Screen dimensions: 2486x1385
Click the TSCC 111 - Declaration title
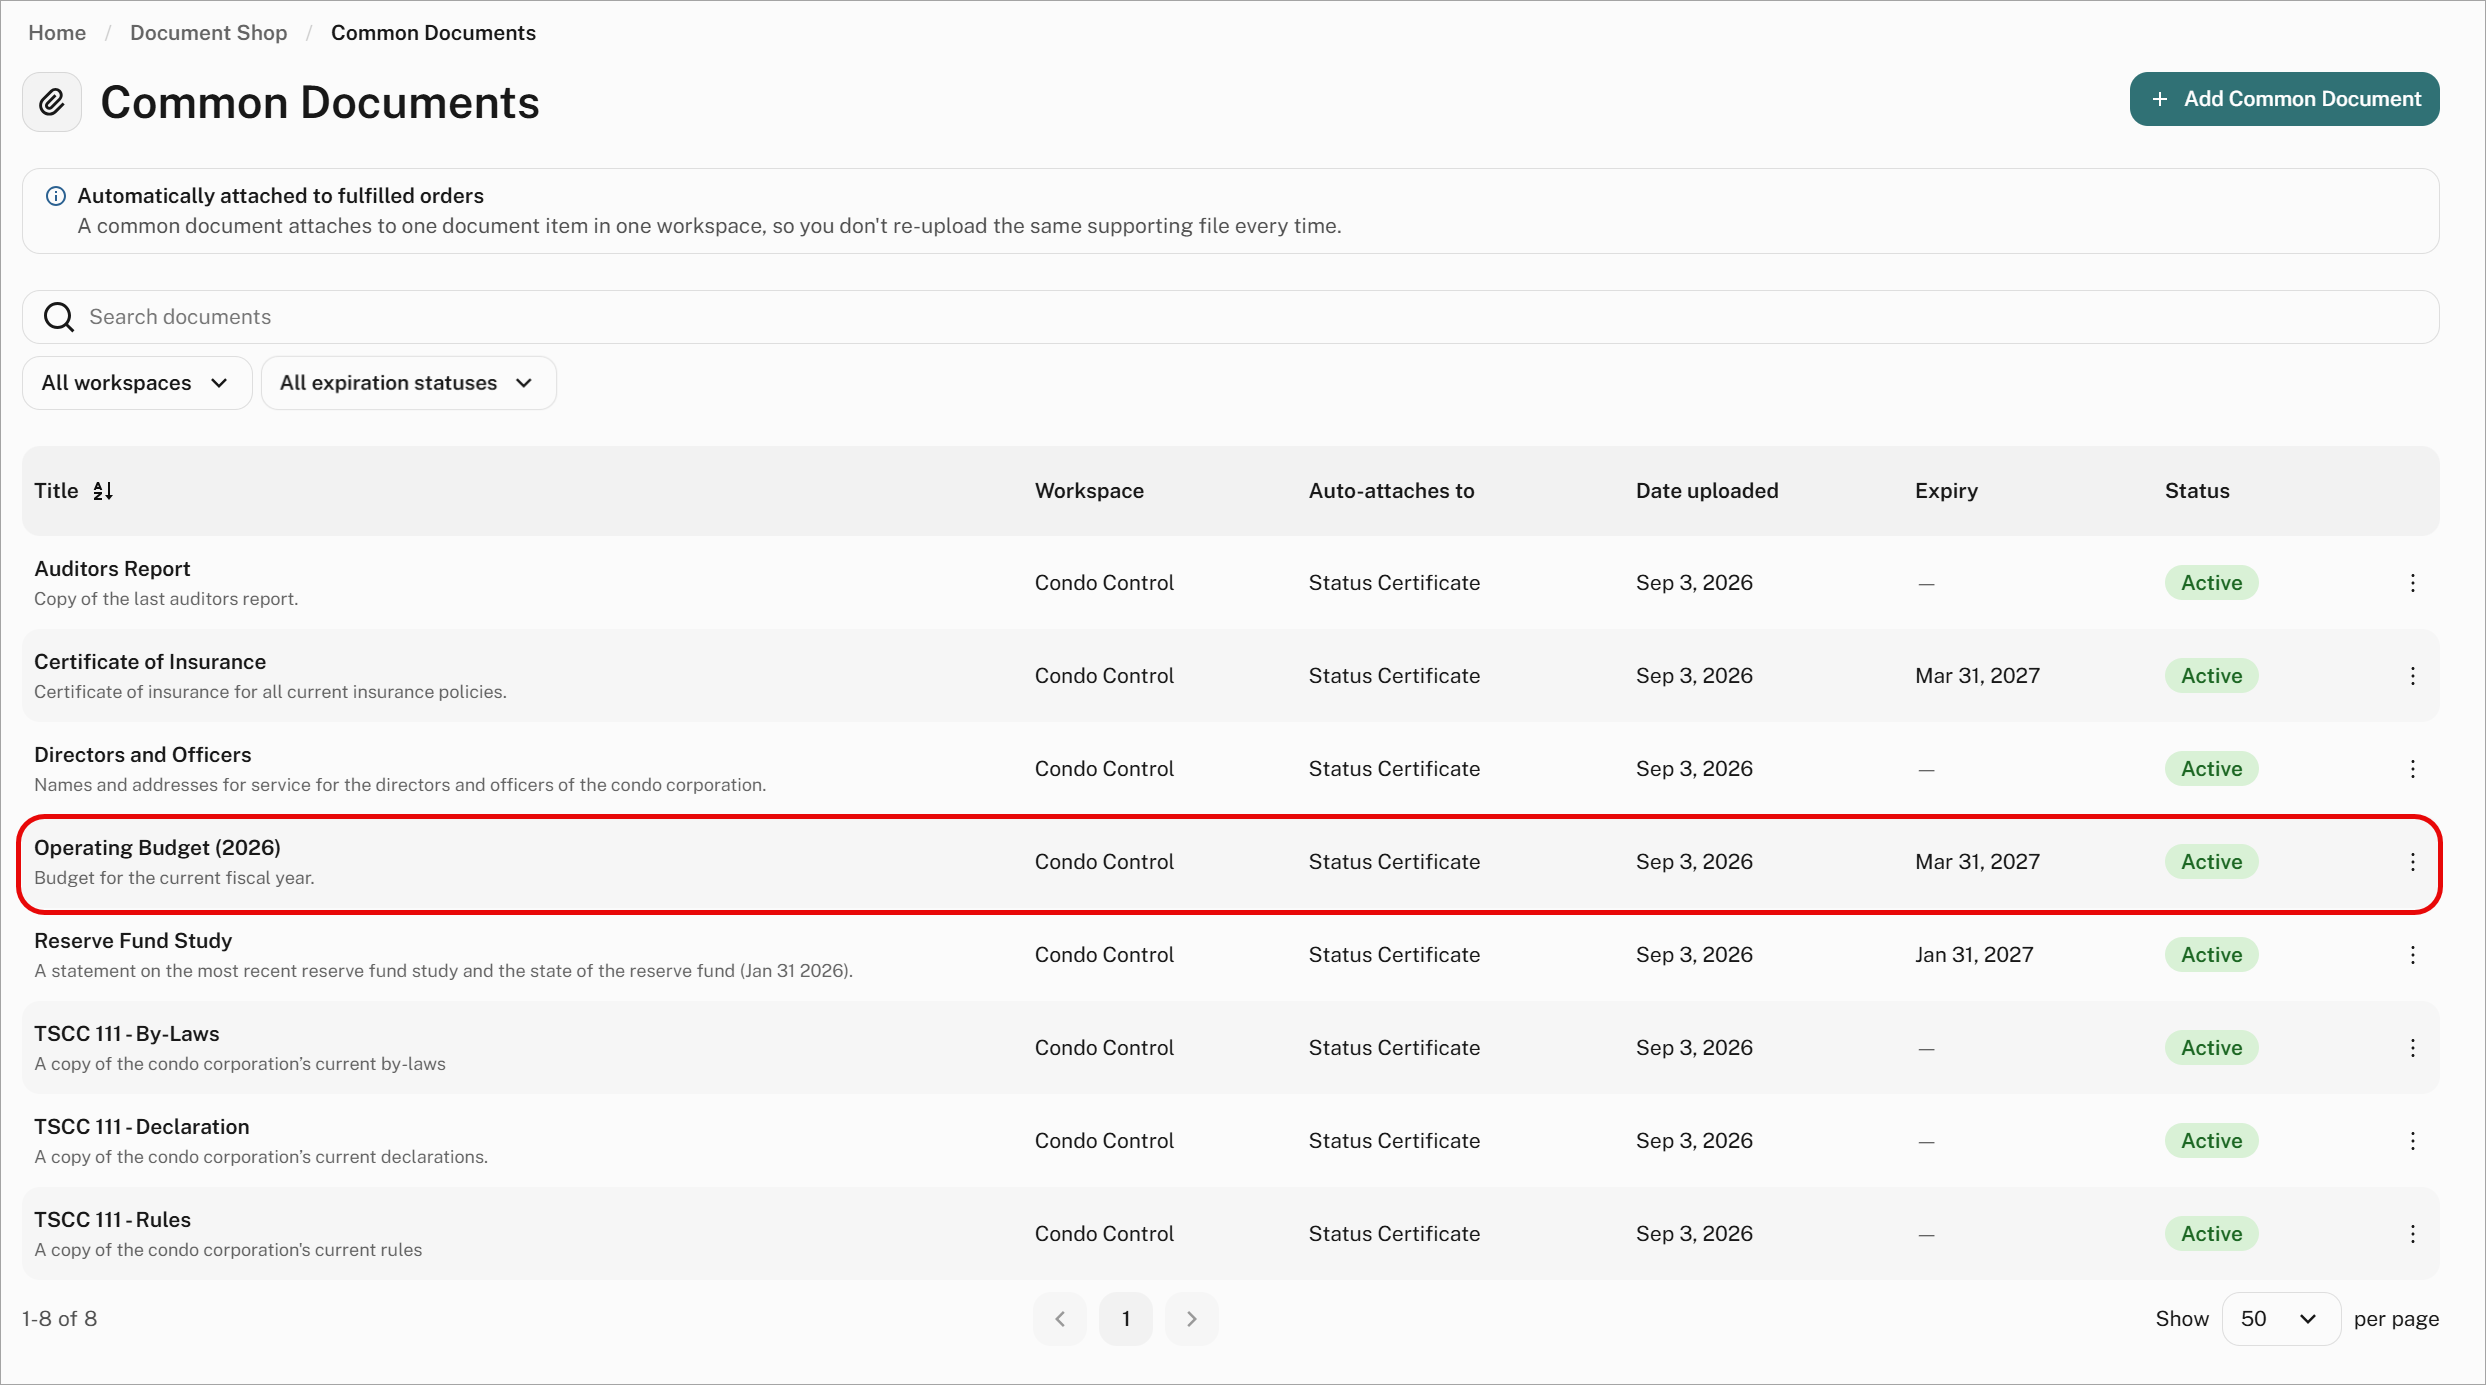142,1127
